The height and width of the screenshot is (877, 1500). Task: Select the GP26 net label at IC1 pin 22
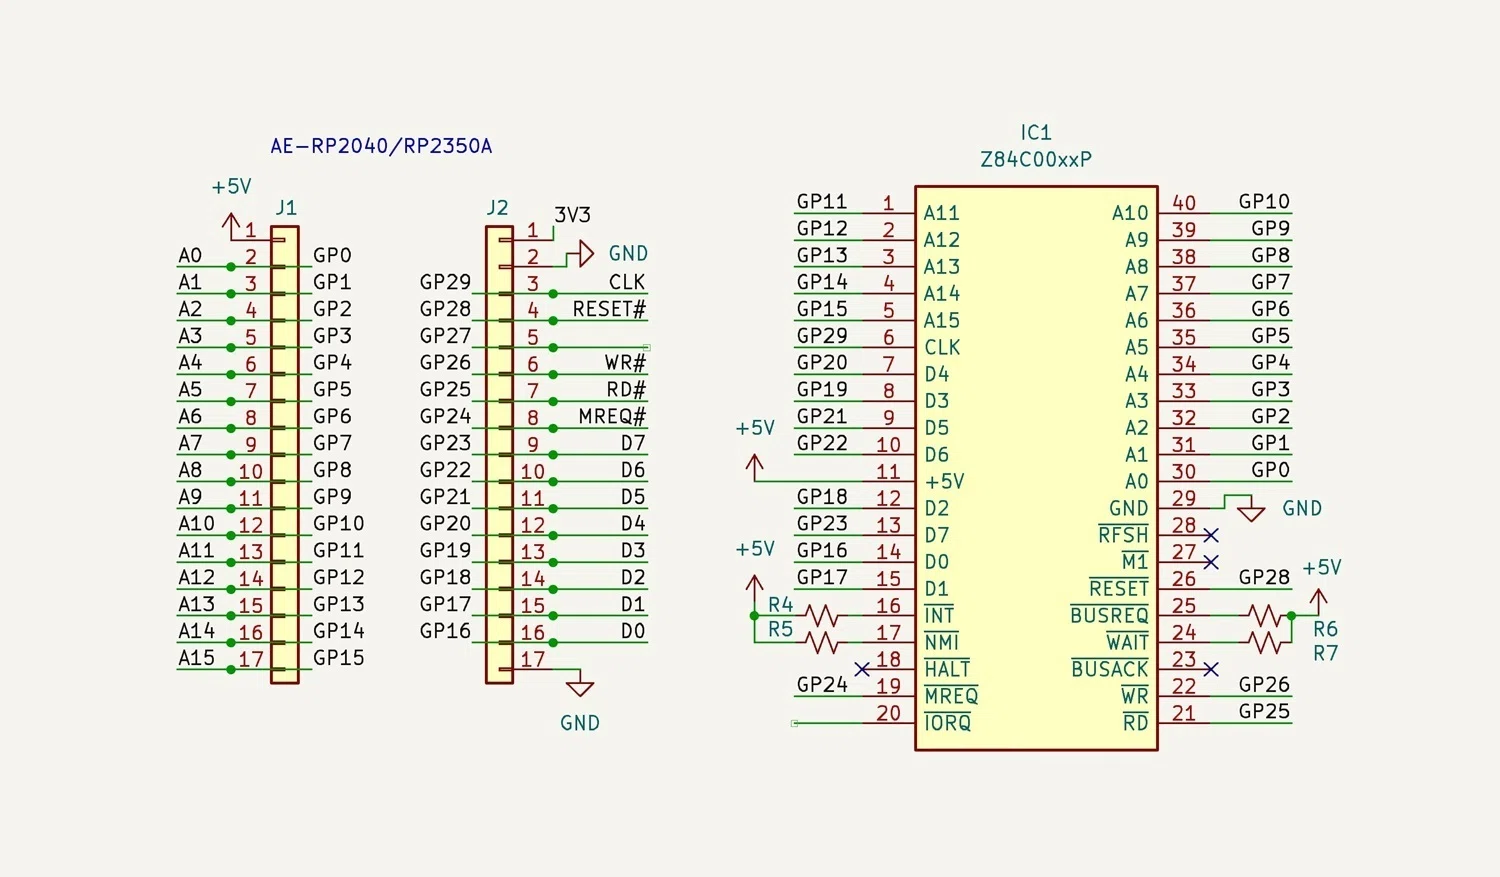point(1264,685)
